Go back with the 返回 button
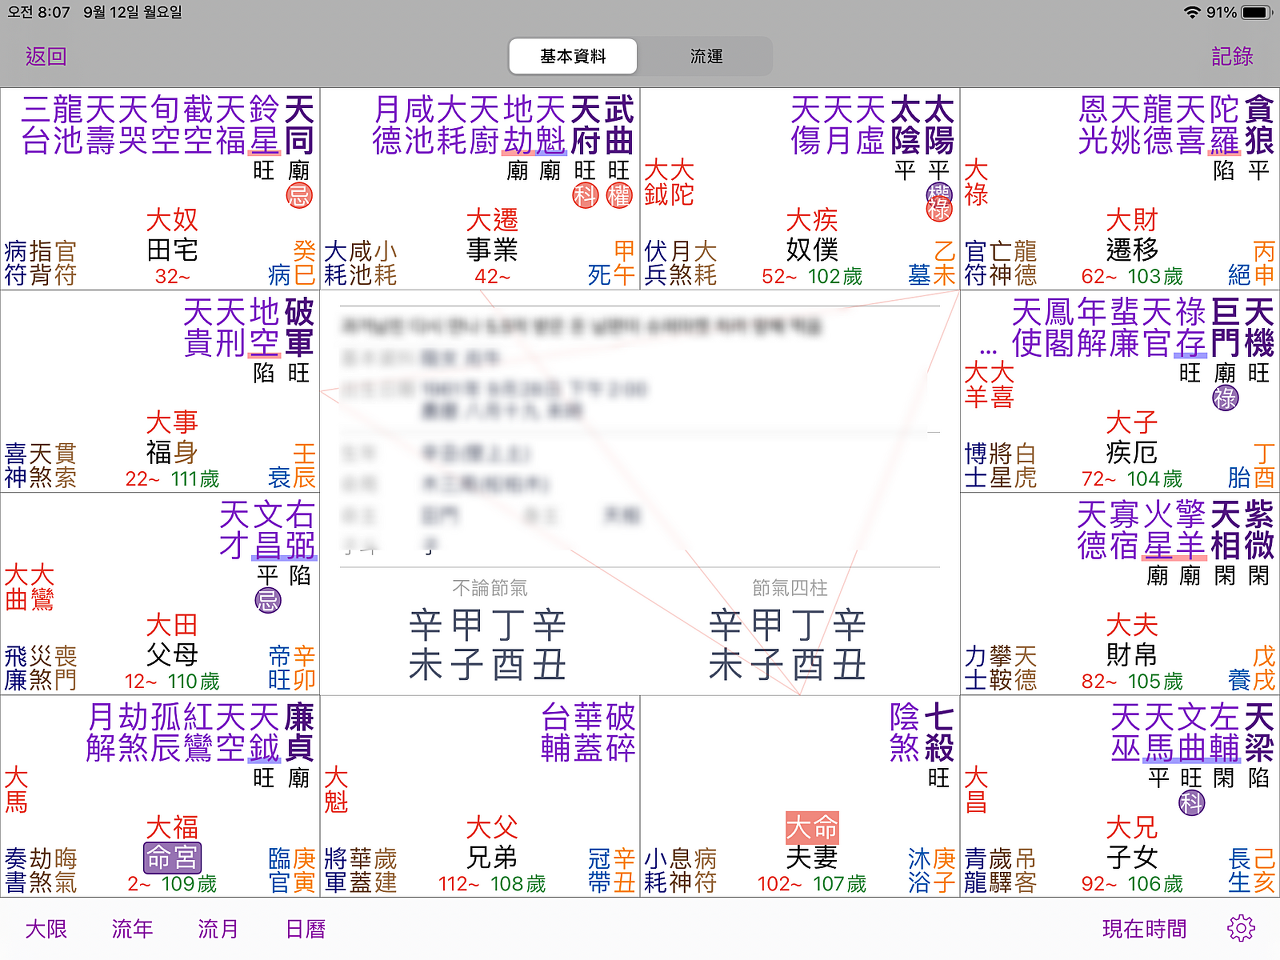 coord(46,56)
